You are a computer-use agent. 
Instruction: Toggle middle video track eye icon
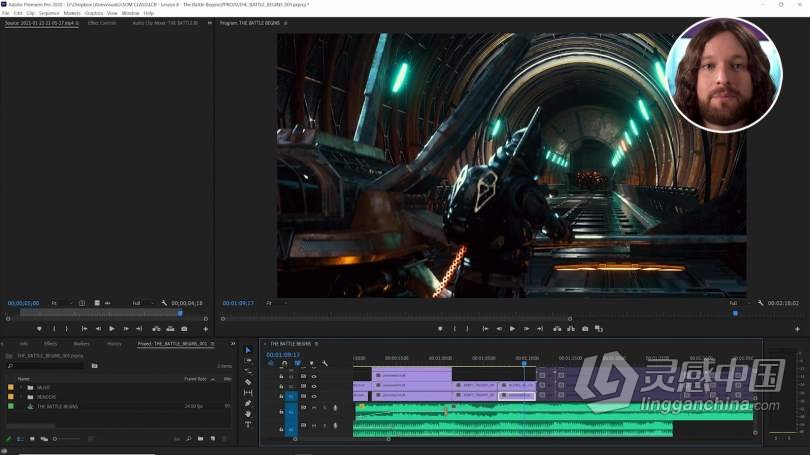click(314, 386)
